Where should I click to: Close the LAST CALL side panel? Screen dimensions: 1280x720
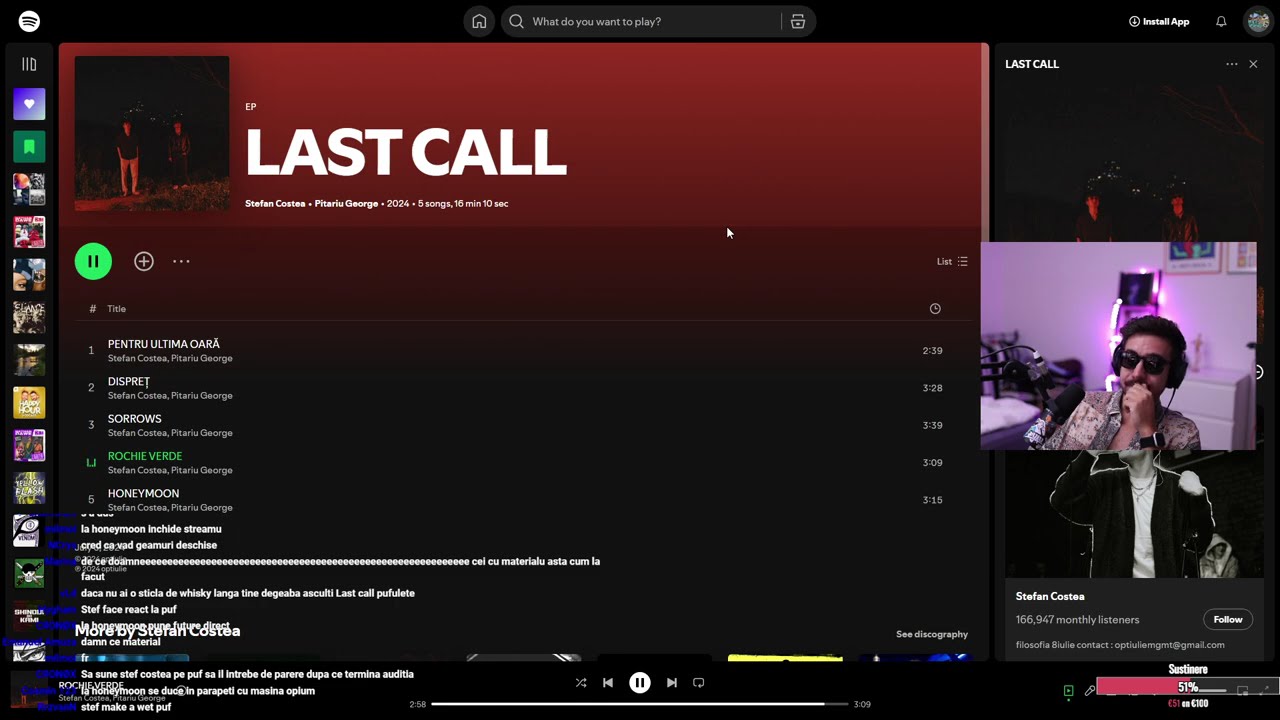pyautogui.click(x=1253, y=64)
